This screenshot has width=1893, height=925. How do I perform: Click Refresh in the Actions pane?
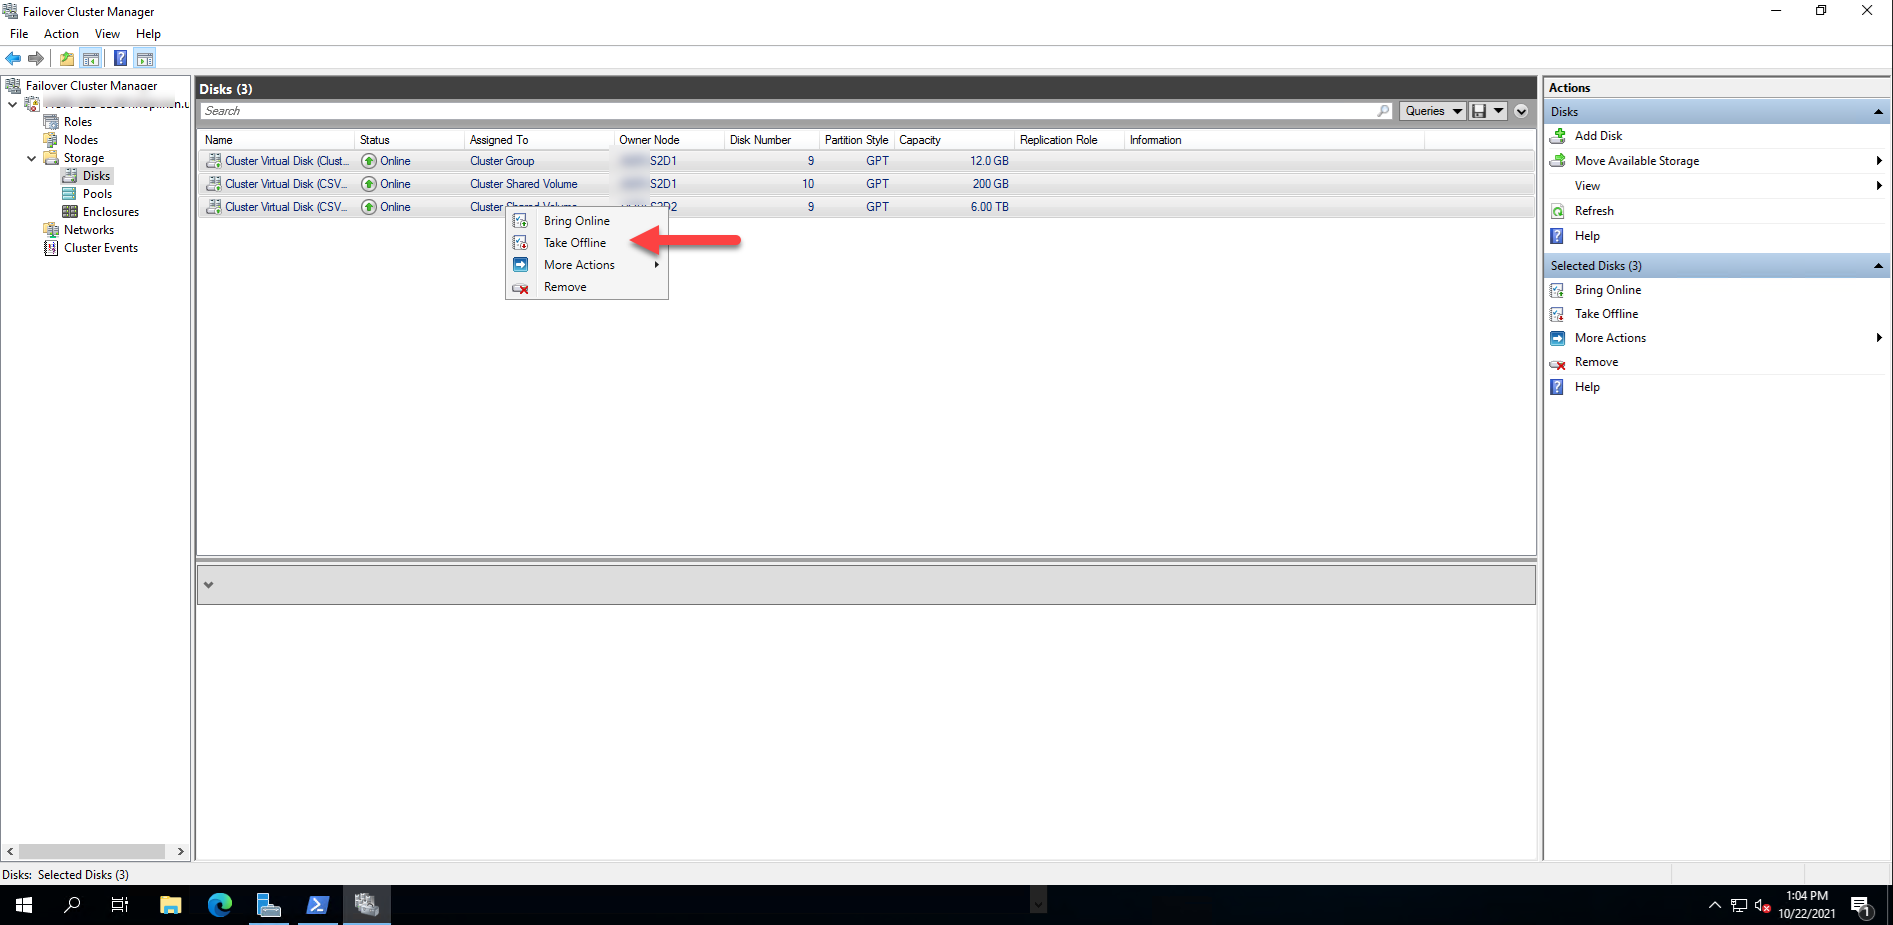tap(1594, 211)
